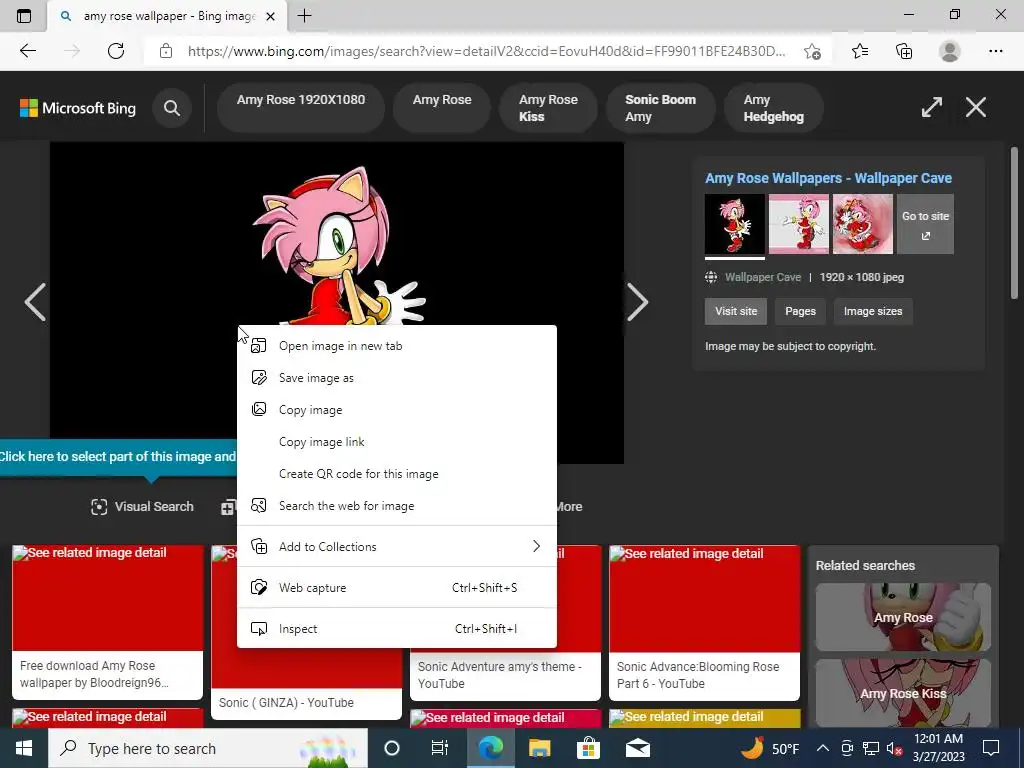Select the black-background Amy thumbnail

coord(735,224)
